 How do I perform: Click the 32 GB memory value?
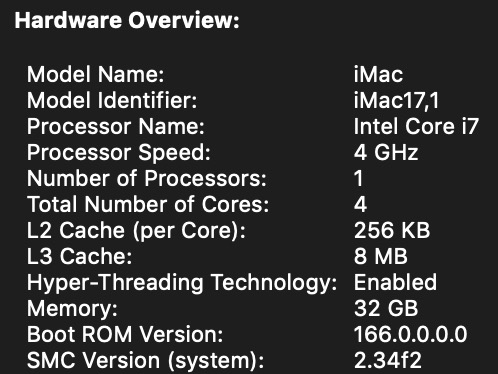coord(386,308)
